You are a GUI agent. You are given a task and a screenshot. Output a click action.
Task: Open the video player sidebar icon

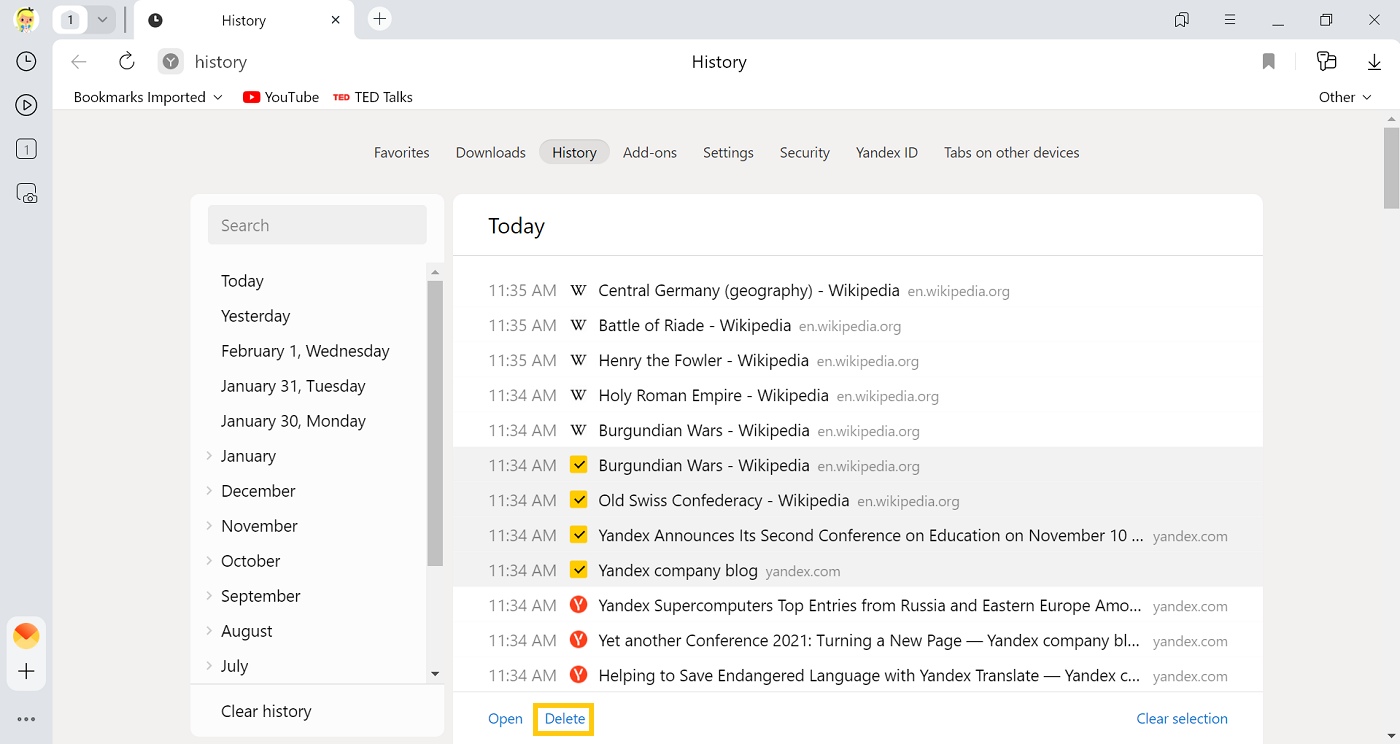(x=27, y=105)
